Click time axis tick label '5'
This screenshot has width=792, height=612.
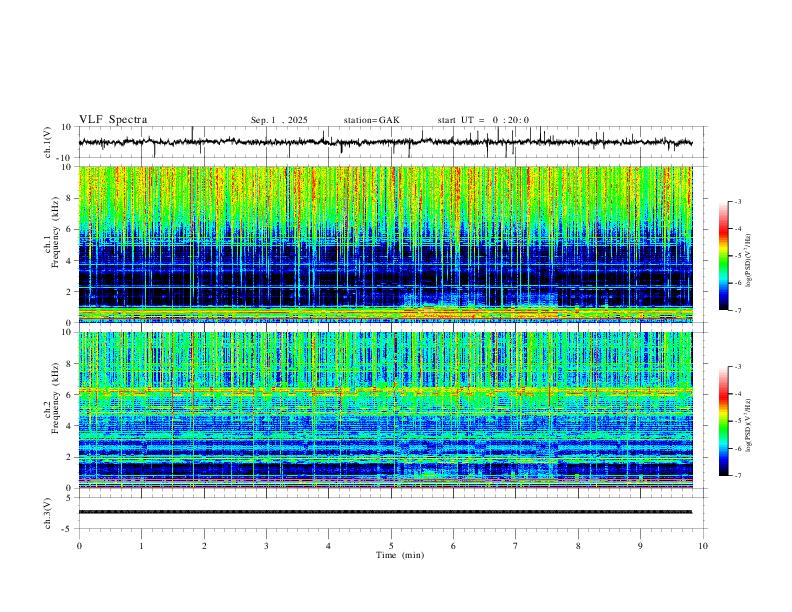click(391, 546)
